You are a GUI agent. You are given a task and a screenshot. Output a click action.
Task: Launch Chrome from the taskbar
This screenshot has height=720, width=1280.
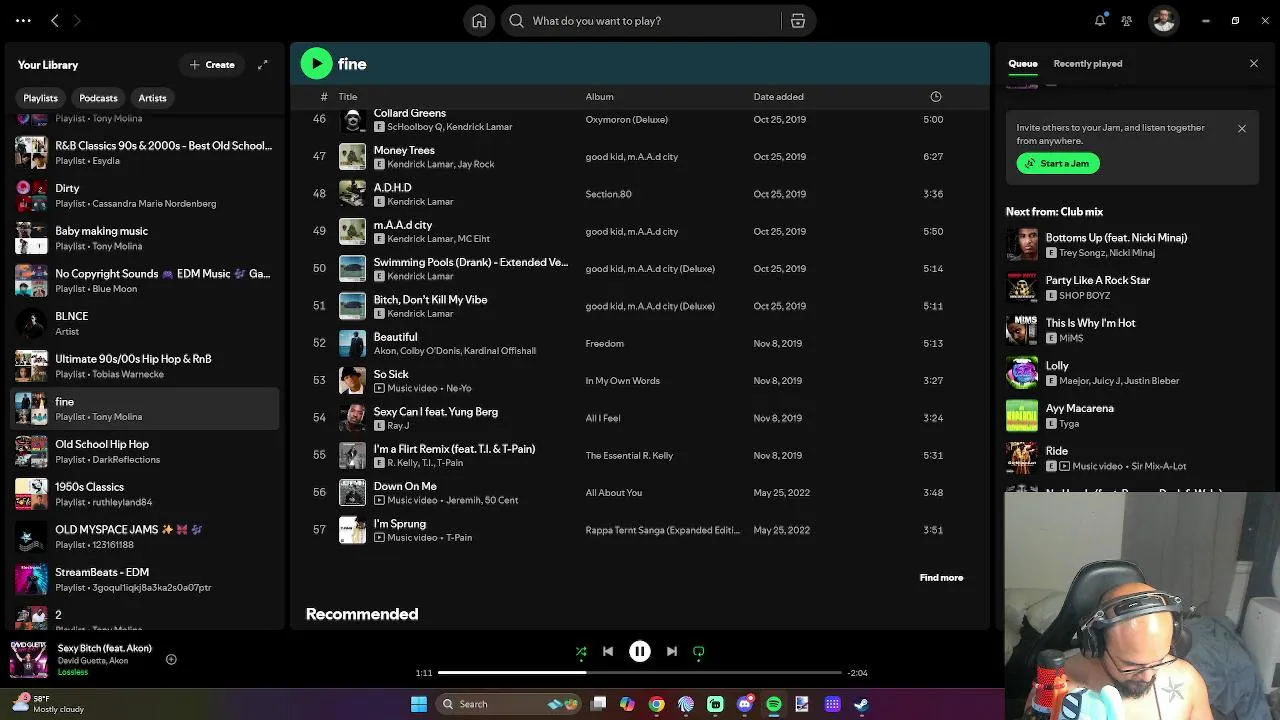(656, 704)
